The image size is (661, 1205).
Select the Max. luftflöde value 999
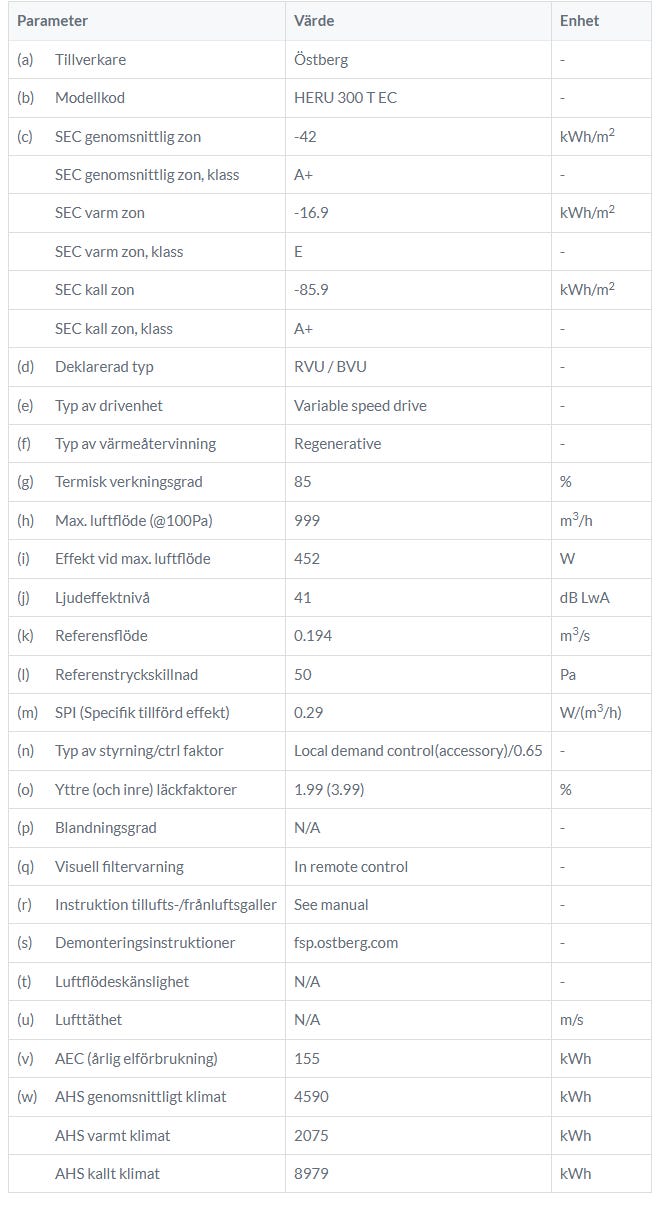point(306,521)
